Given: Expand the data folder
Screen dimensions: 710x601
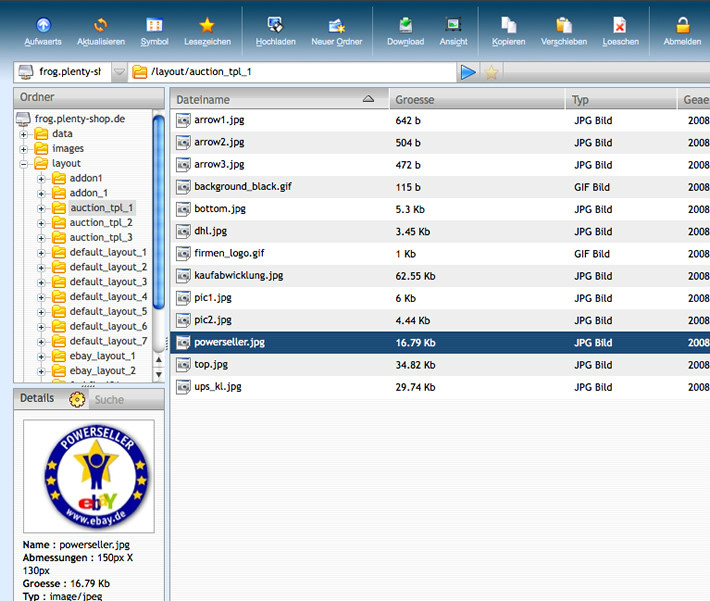Looking at the screenshot, I should 24,135.
